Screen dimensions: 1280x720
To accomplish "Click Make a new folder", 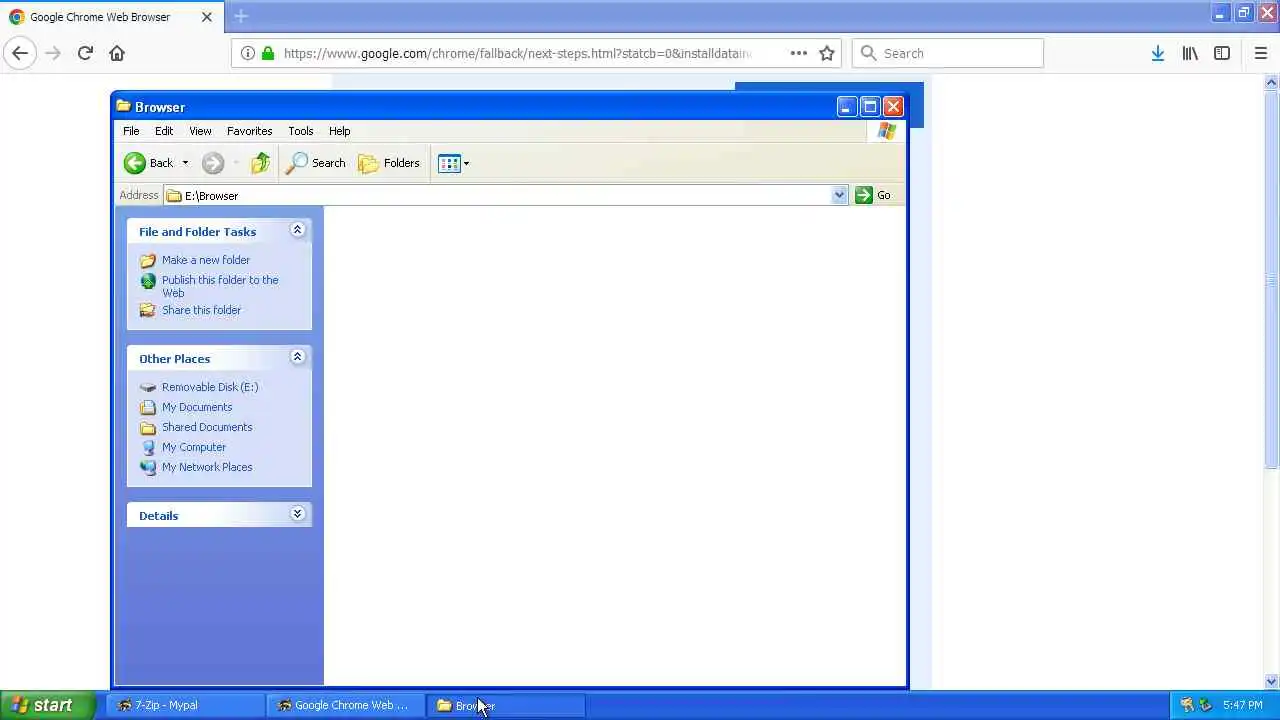I will 206,260.
